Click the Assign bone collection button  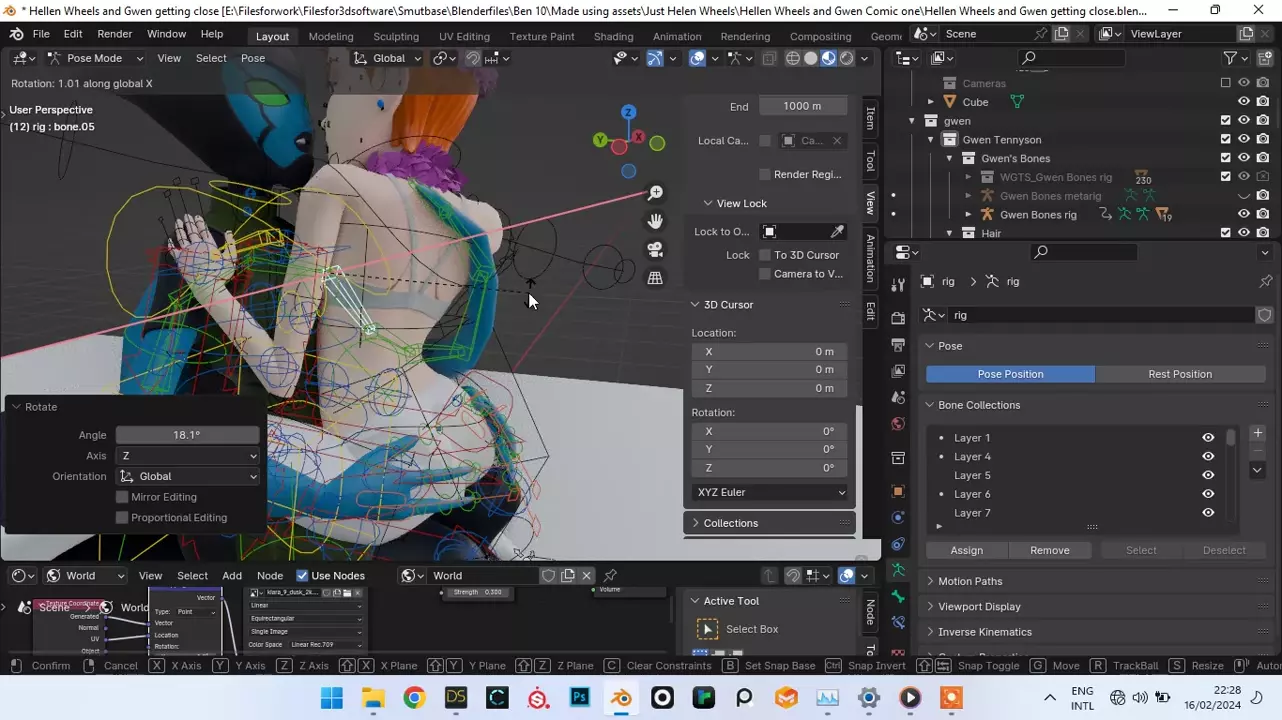point(966,550)
